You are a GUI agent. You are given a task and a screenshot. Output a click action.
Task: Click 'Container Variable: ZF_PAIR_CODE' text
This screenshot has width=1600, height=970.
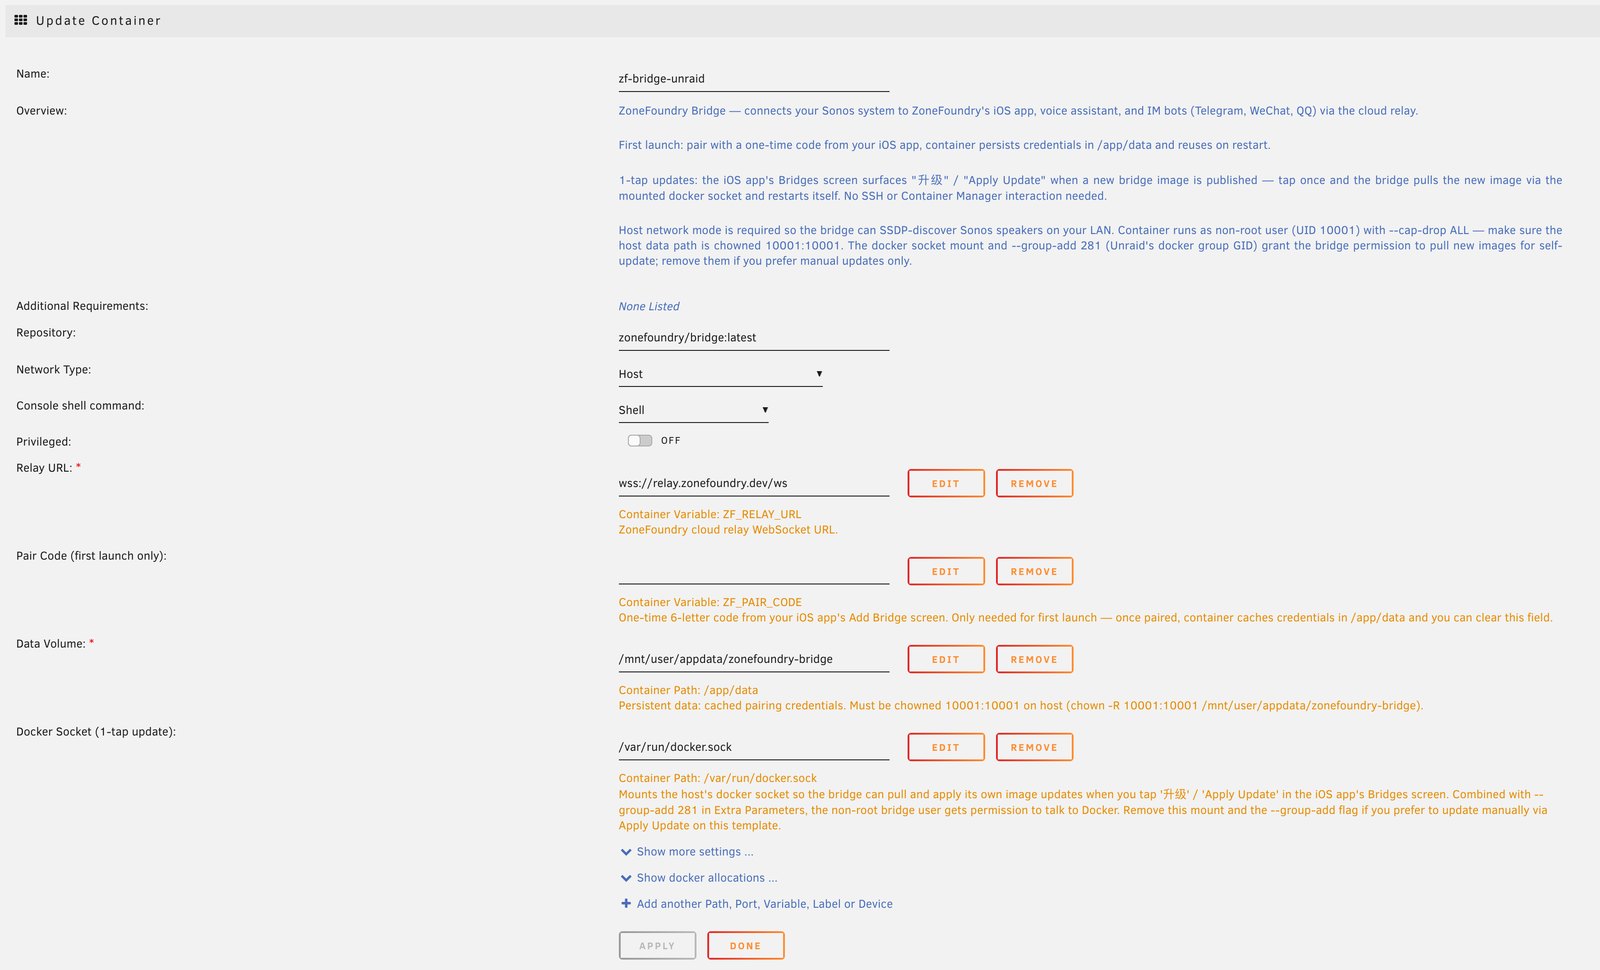(710, 602)
